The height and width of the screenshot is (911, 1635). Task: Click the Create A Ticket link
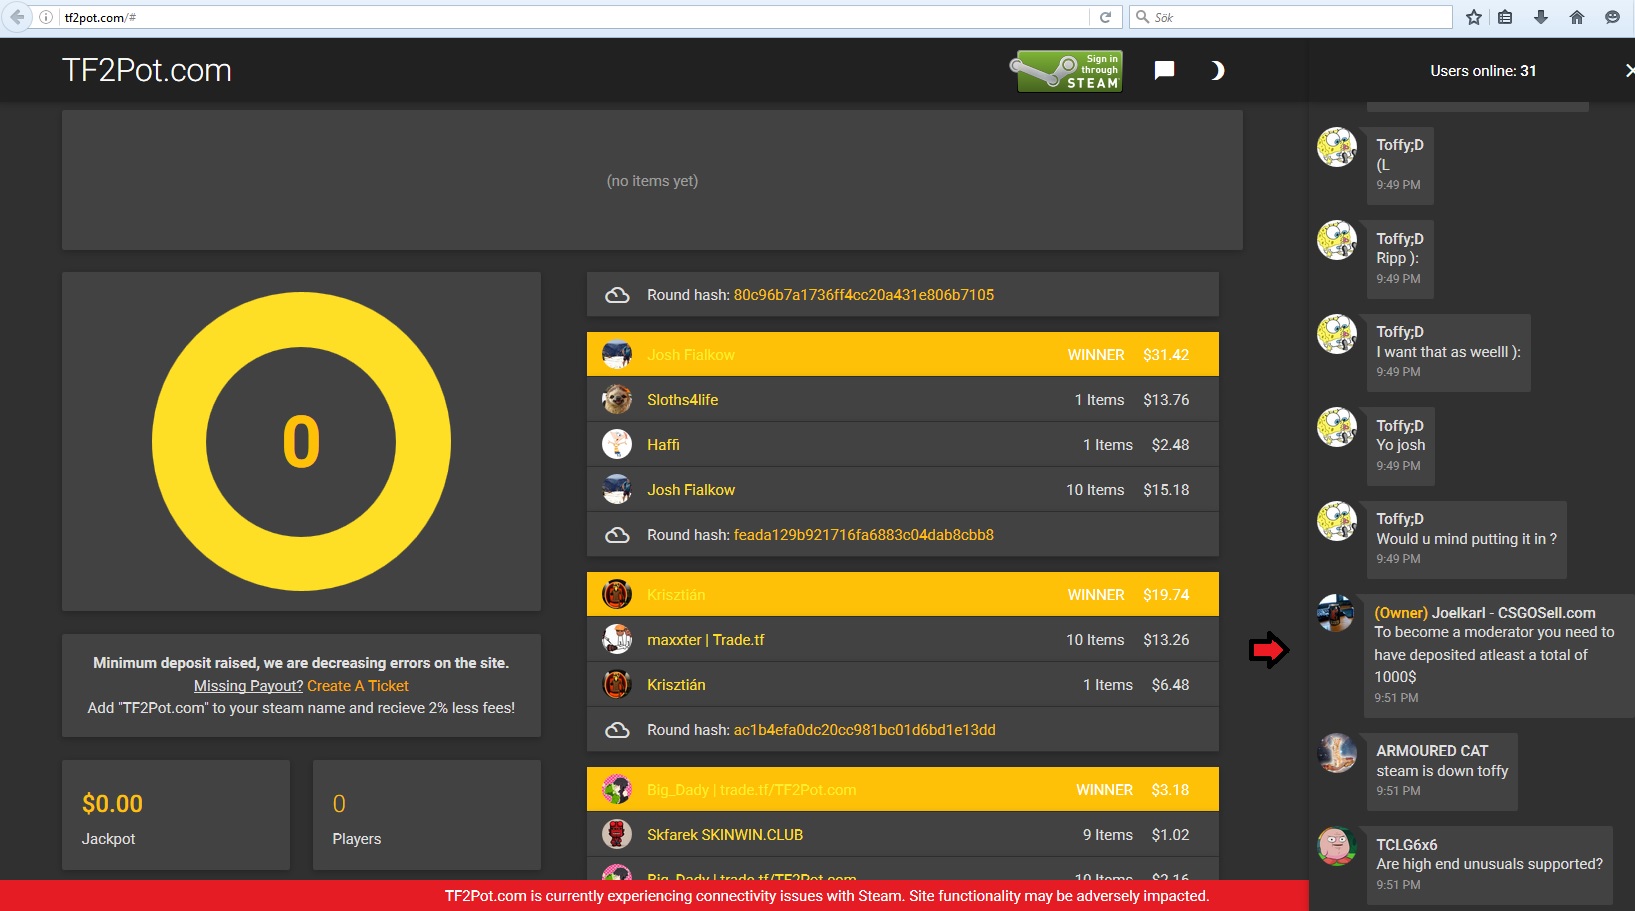tap(358, 686)
